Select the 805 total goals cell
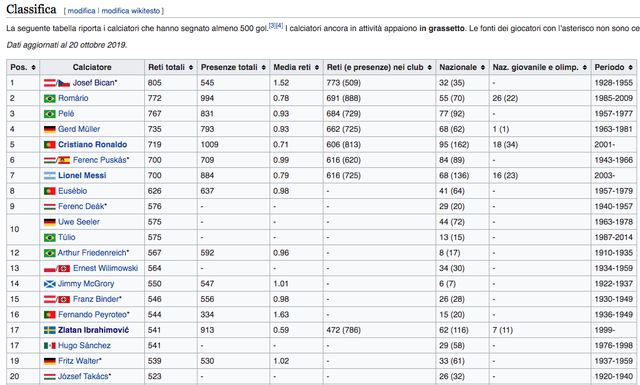Image resolution: width=640 pixels, height=385 pixels. tap(171, 83)
